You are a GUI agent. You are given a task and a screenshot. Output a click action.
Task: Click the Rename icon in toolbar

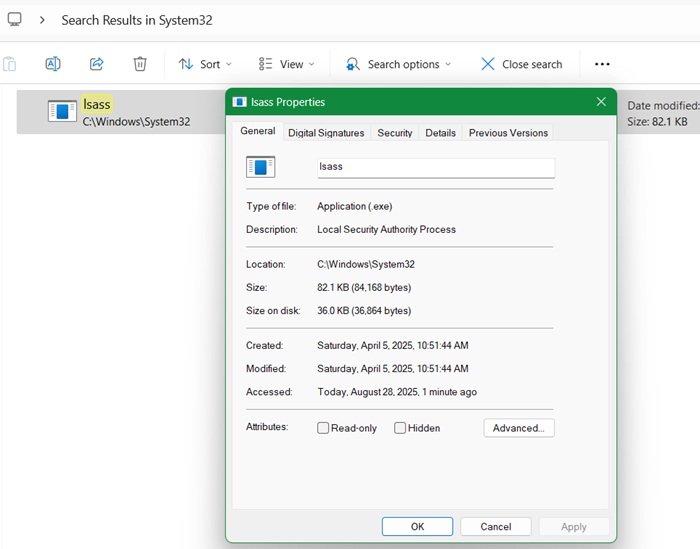[x=53, y=64]
